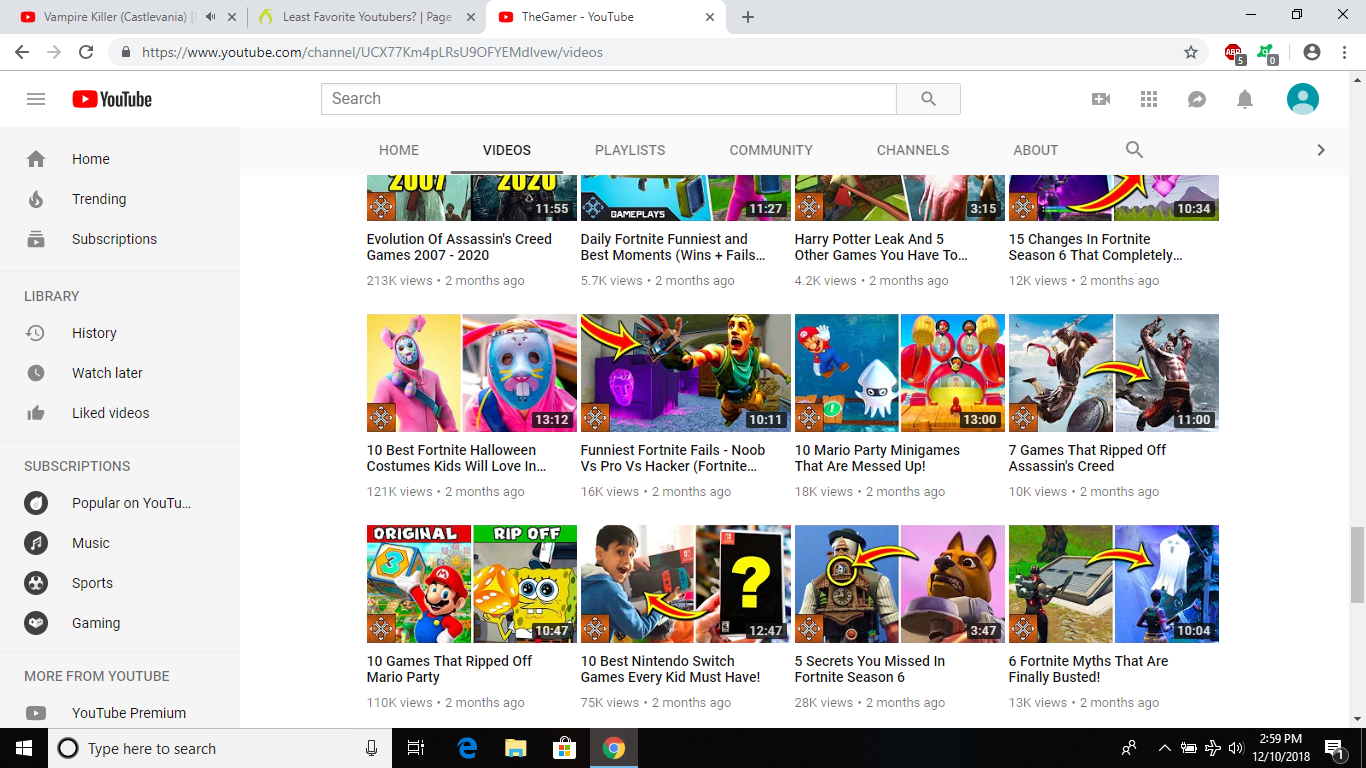
Task: Open the YouTube apps grid icon
Action: point(1149,99)
